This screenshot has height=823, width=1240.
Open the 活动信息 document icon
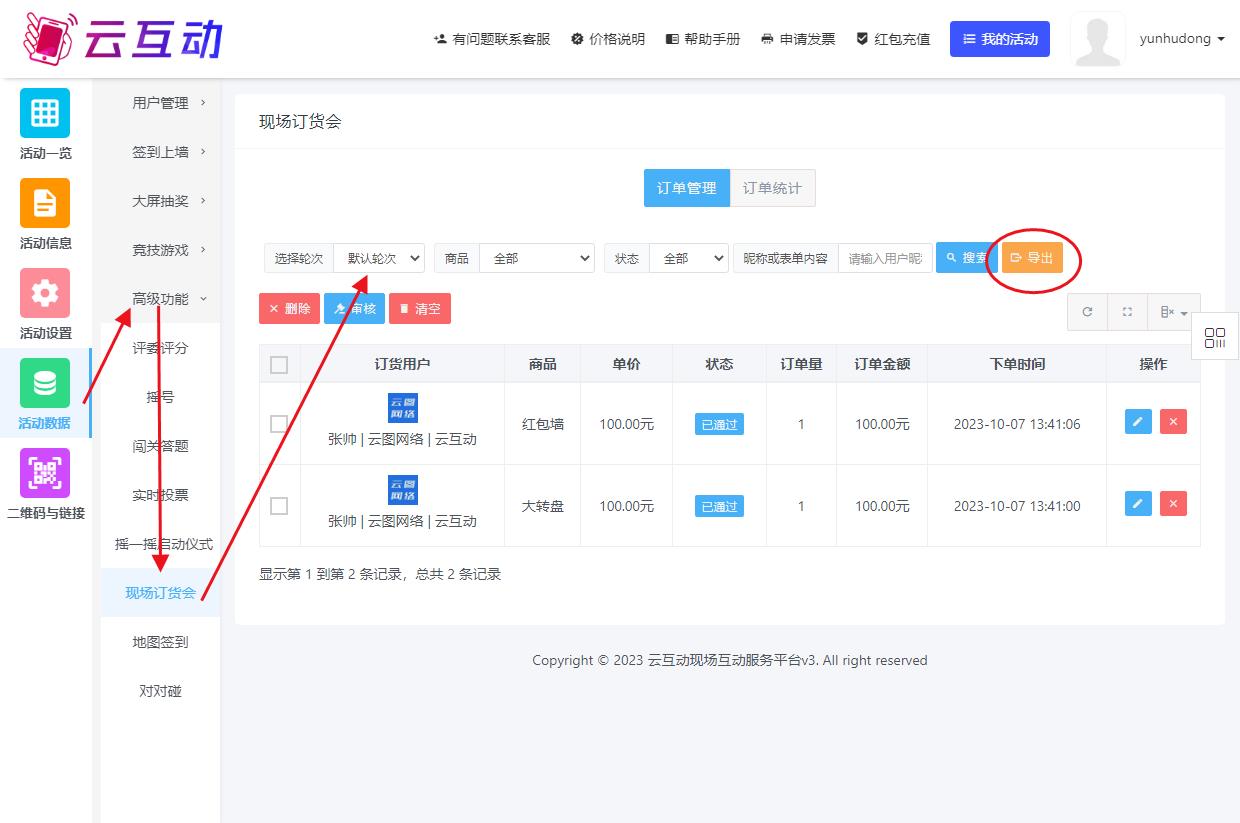(x=45, y=203)
